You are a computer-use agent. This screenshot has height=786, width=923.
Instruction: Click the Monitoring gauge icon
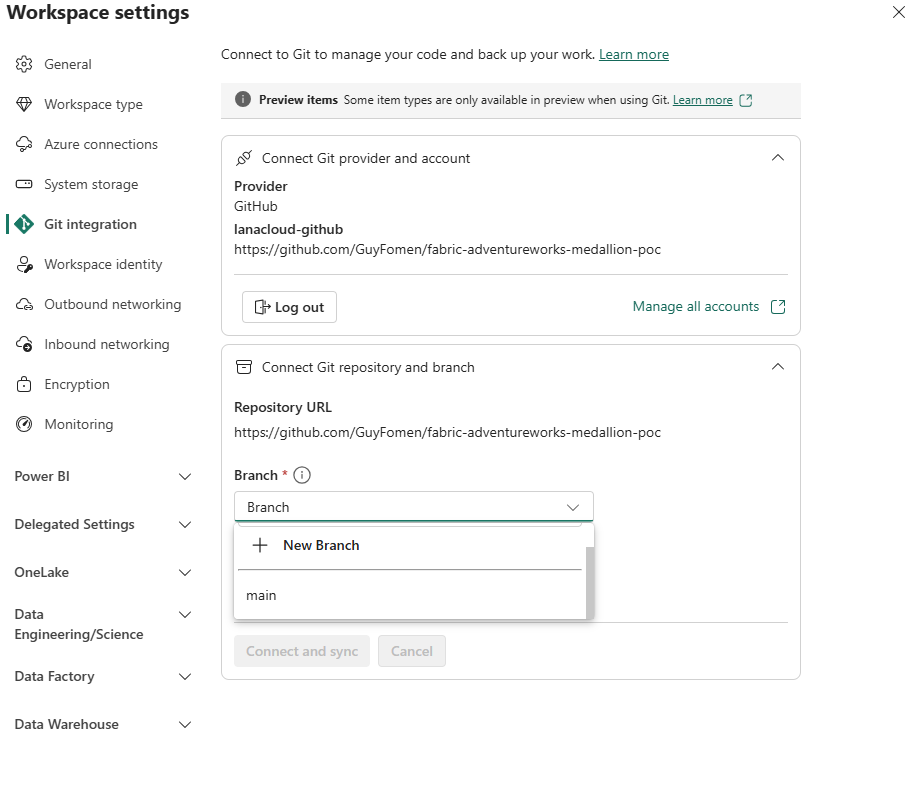[24, 424]
